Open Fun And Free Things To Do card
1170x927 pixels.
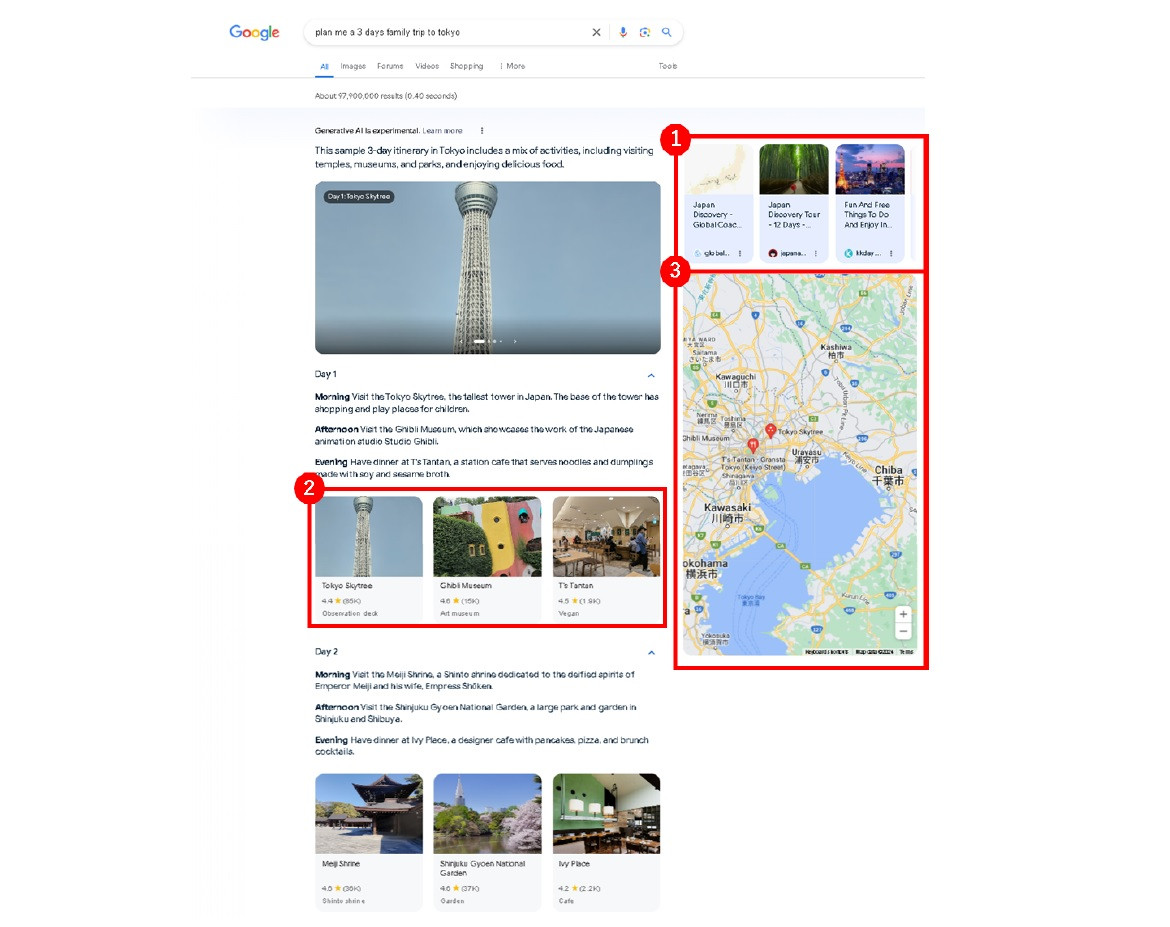pos(870,203)
